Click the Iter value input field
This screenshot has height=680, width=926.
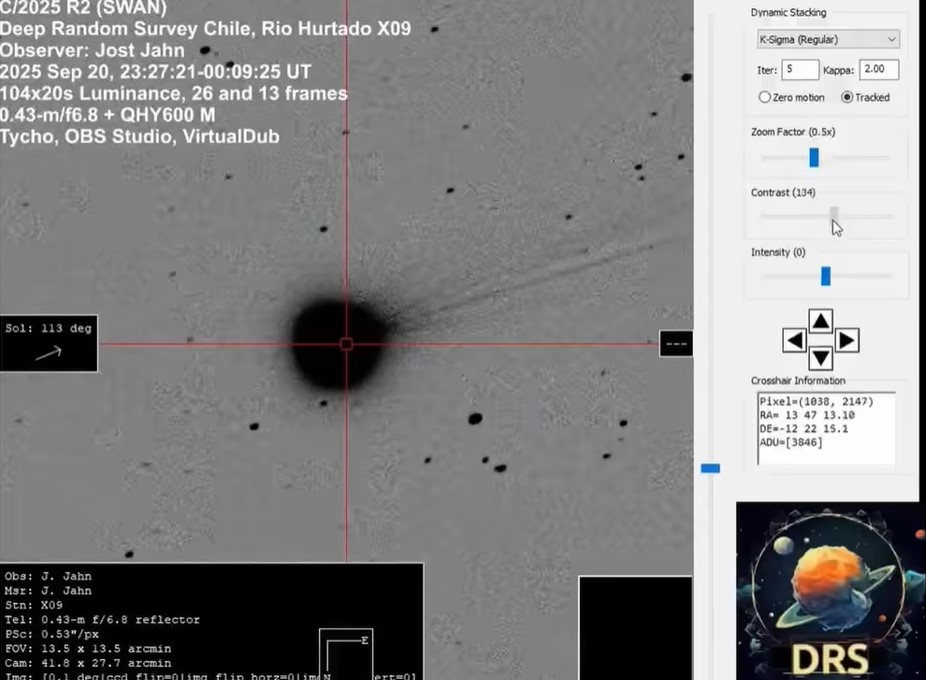point(801,70)
